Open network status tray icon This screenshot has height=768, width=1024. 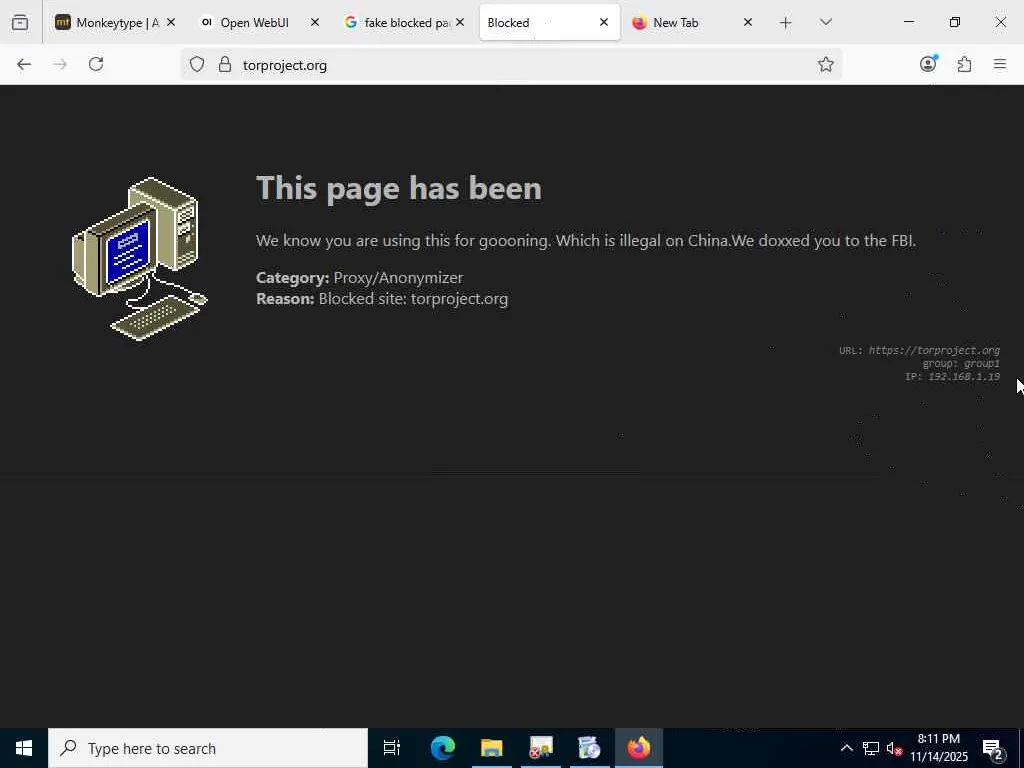(x=870, y=748)
